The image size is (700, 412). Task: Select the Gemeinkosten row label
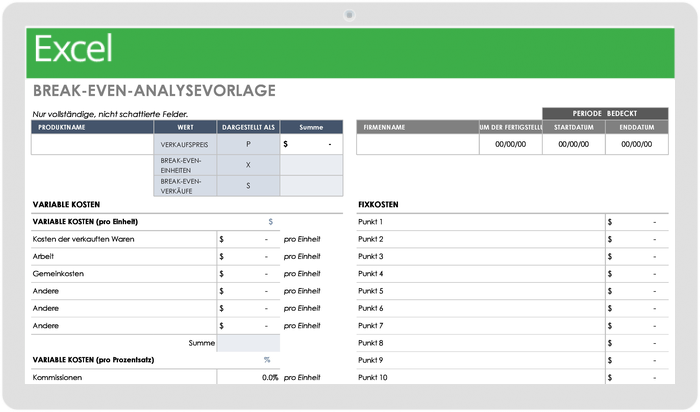pyautogui.click(x=58, y=274)
